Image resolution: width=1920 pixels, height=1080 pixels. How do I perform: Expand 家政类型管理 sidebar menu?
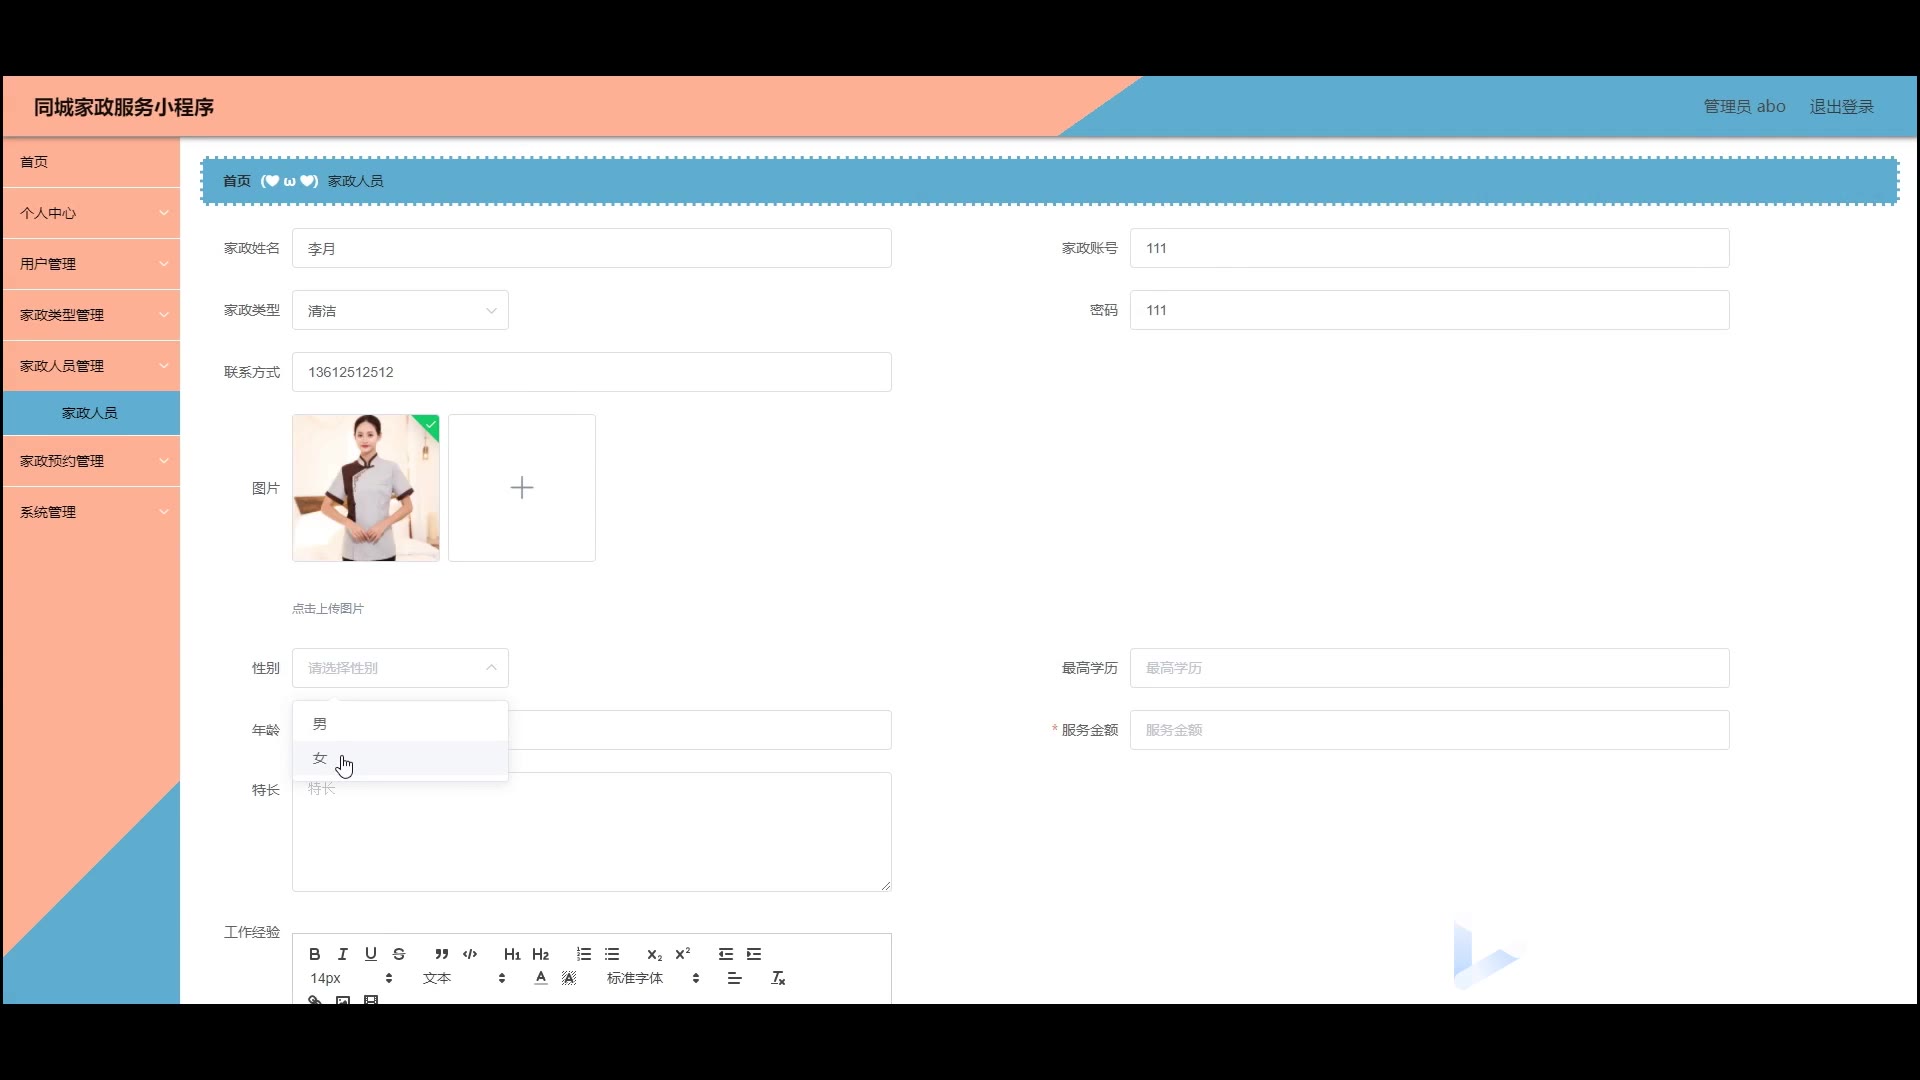coord(91,315)
